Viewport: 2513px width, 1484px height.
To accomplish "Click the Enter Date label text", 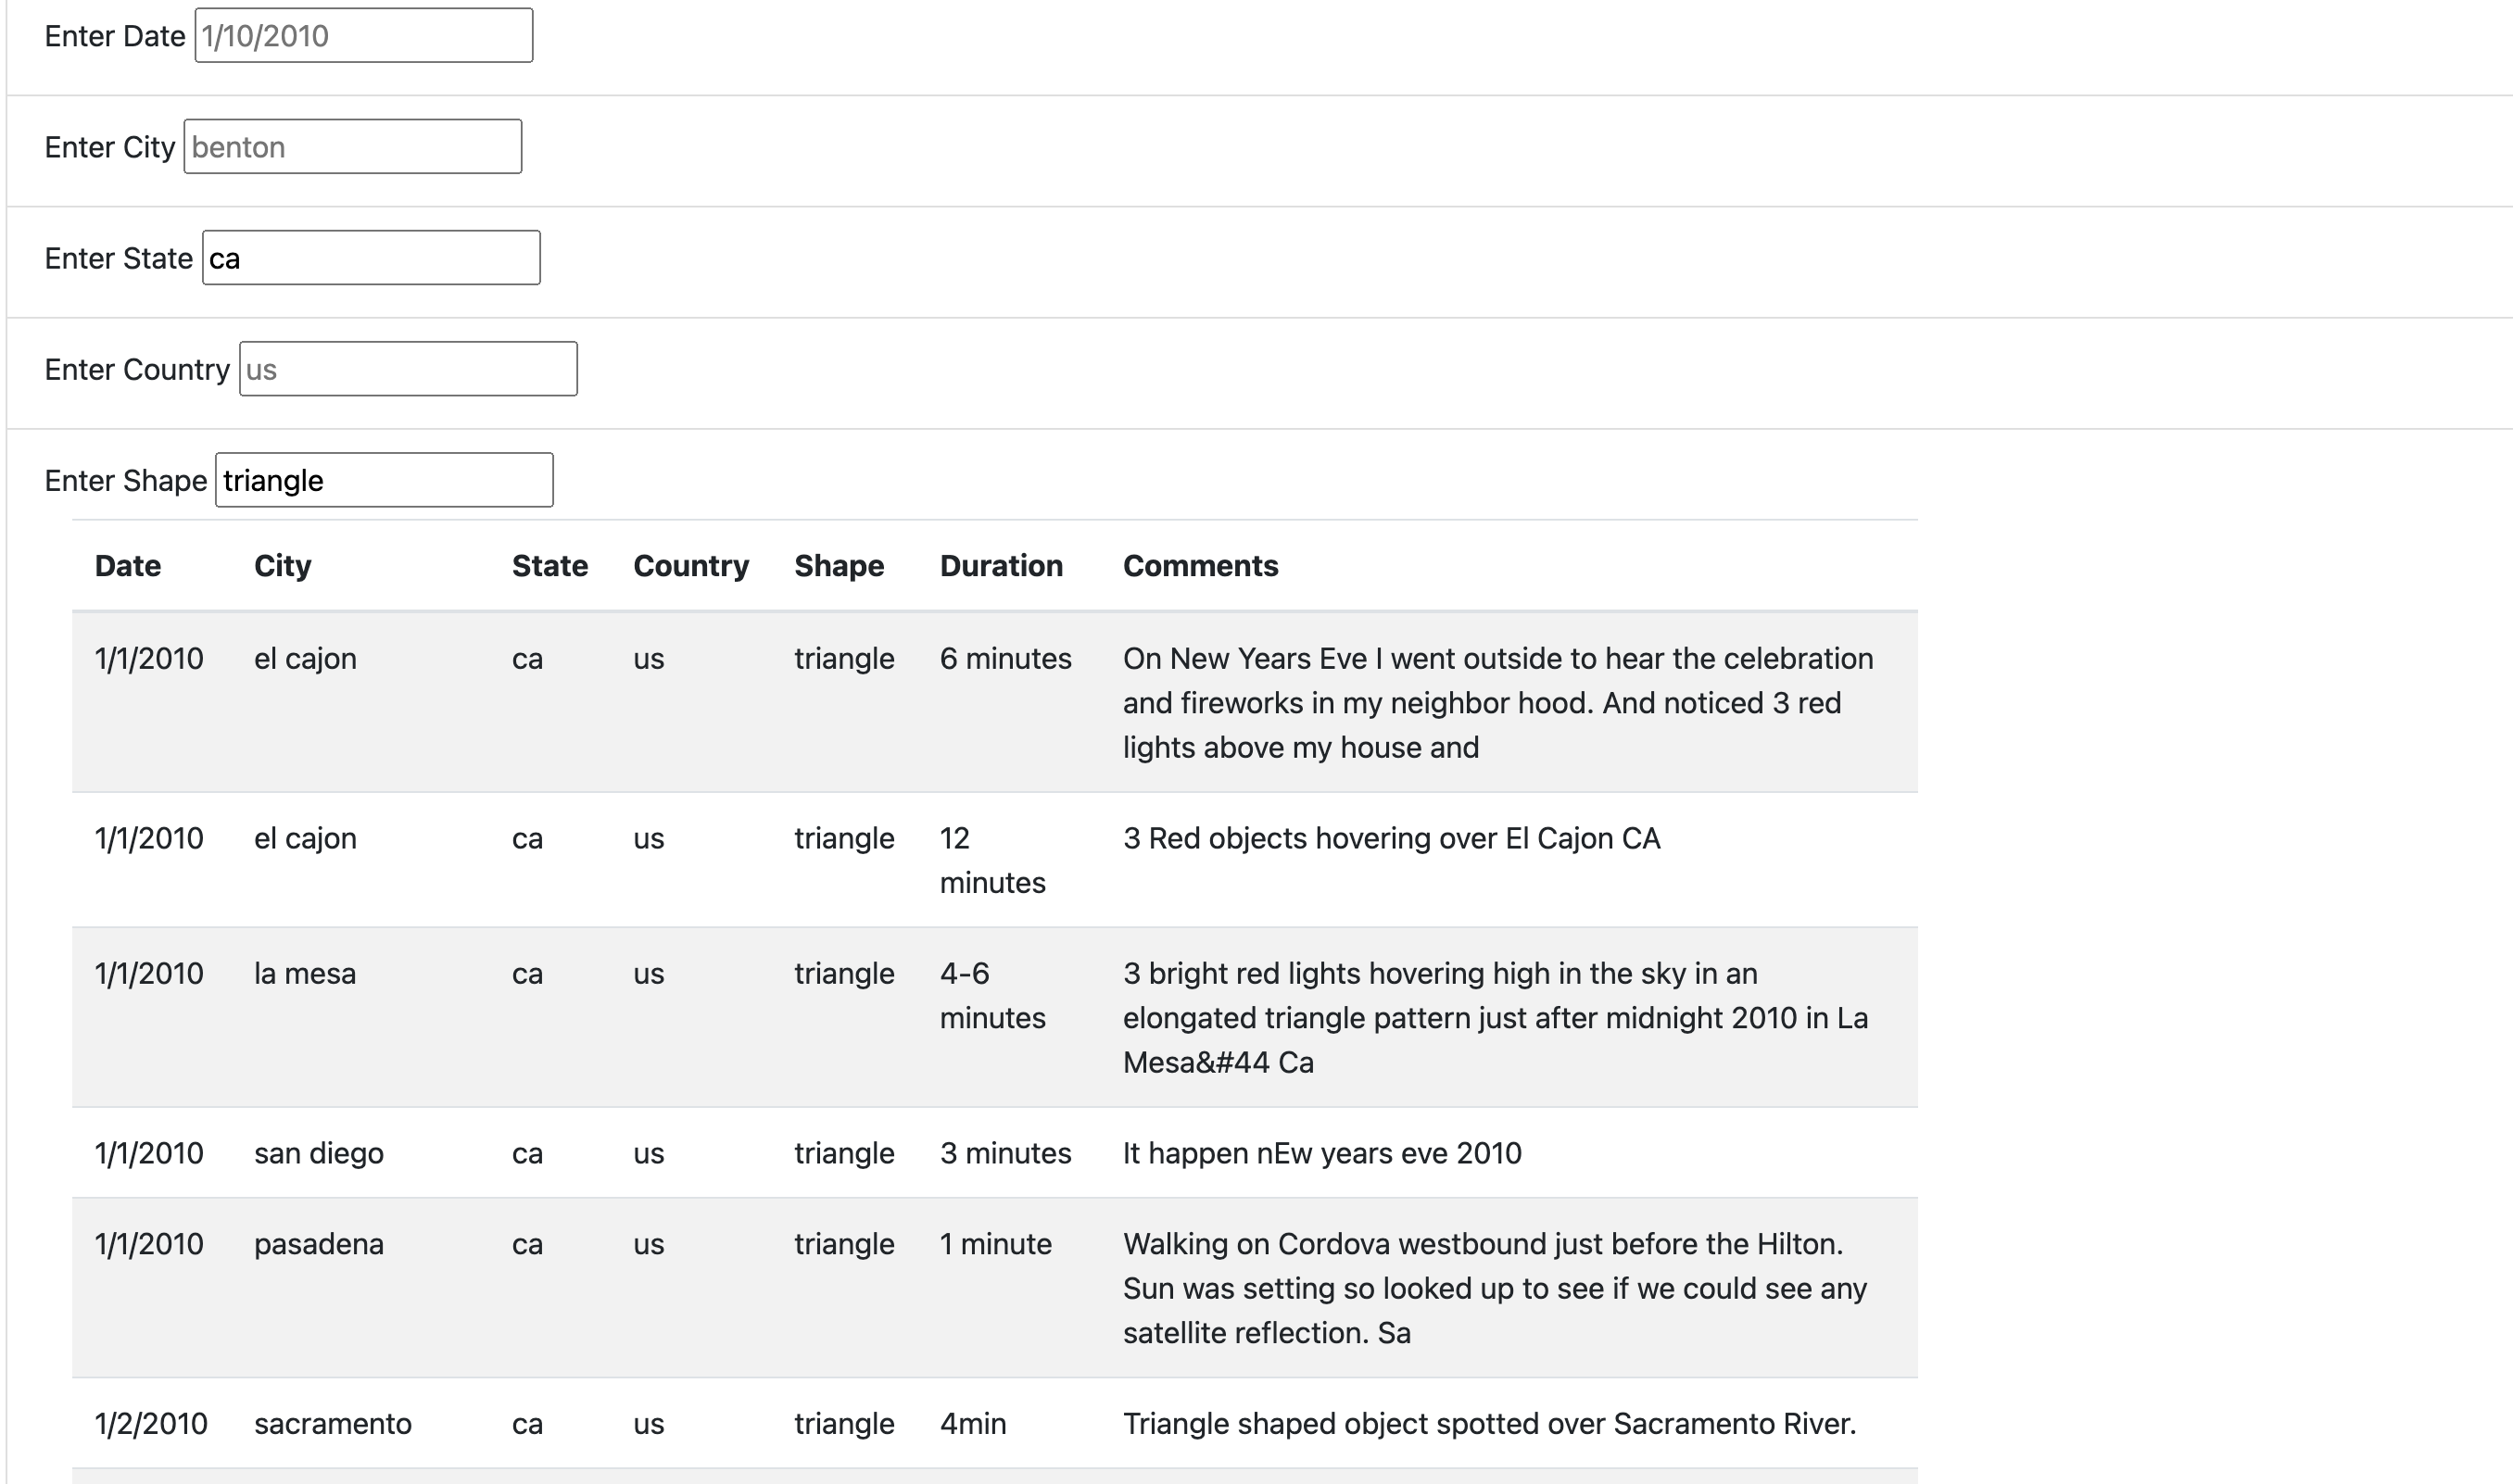I will 114,35.
